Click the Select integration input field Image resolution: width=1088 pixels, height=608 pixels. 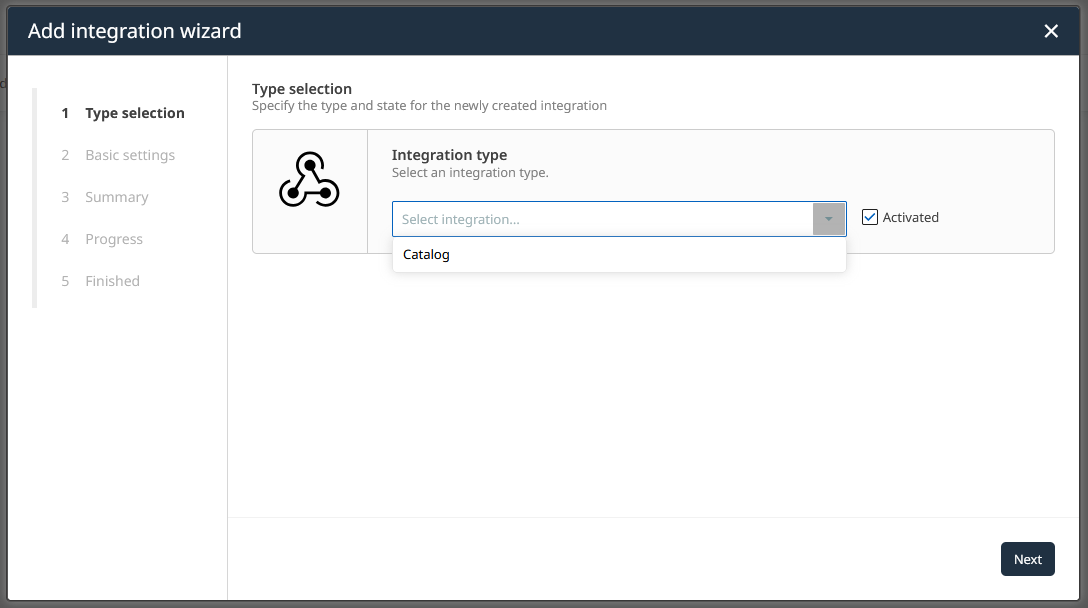click(x=602, y=219)
